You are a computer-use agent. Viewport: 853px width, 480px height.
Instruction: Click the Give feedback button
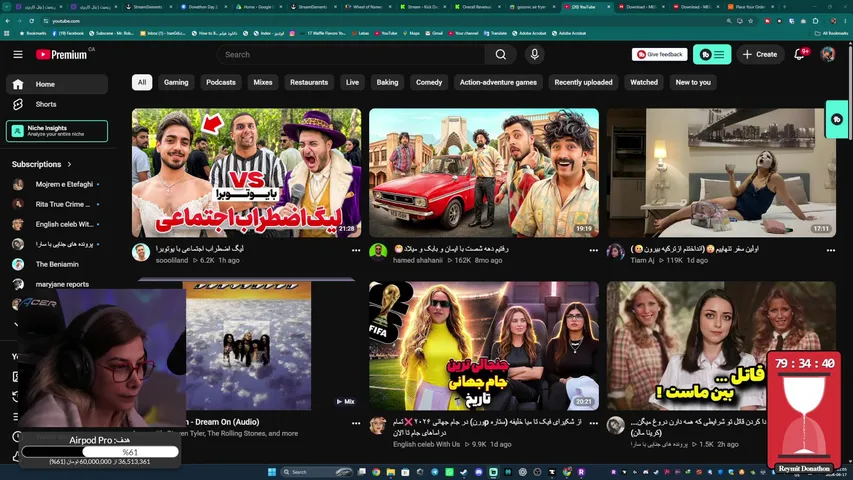pos(660,54)
